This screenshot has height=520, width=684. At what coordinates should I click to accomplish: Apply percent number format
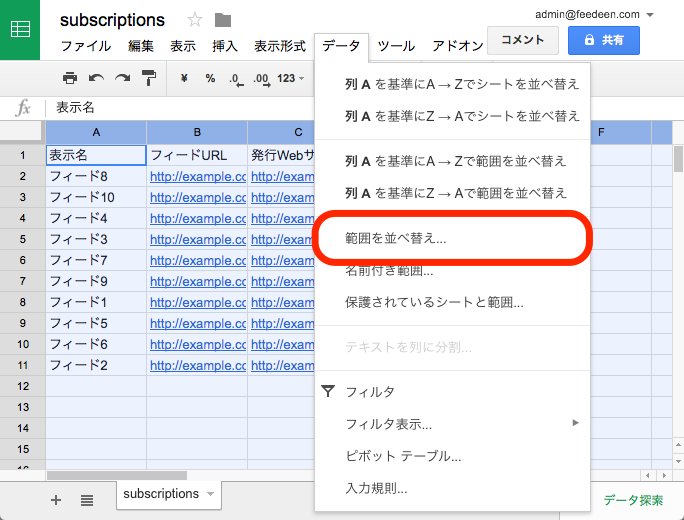tap(210, 78)
